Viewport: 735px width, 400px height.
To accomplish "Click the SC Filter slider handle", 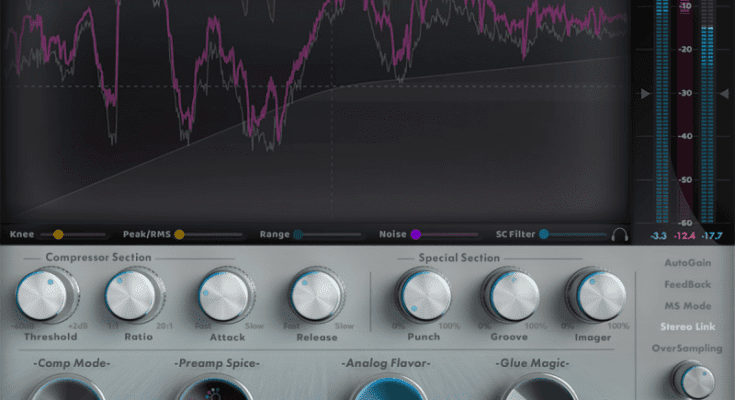I will pyautogui.click(x=544, y=235).
